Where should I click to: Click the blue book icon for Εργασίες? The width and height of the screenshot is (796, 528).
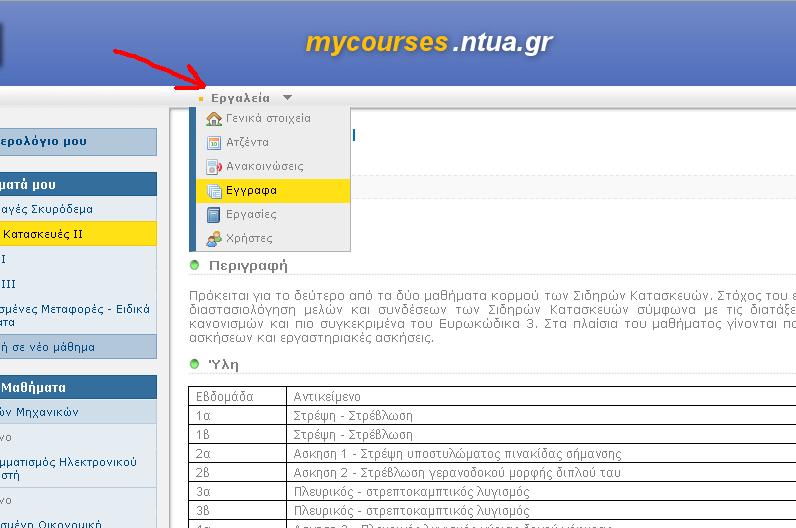pyautogui.click(x=213, y=215)
